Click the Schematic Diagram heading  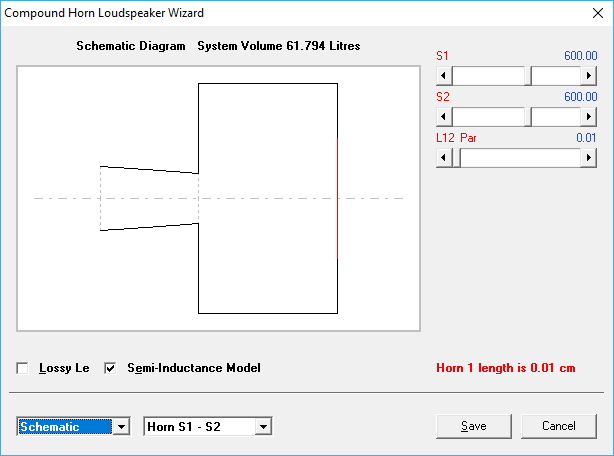pyautogui.click(x=131, y=46)
